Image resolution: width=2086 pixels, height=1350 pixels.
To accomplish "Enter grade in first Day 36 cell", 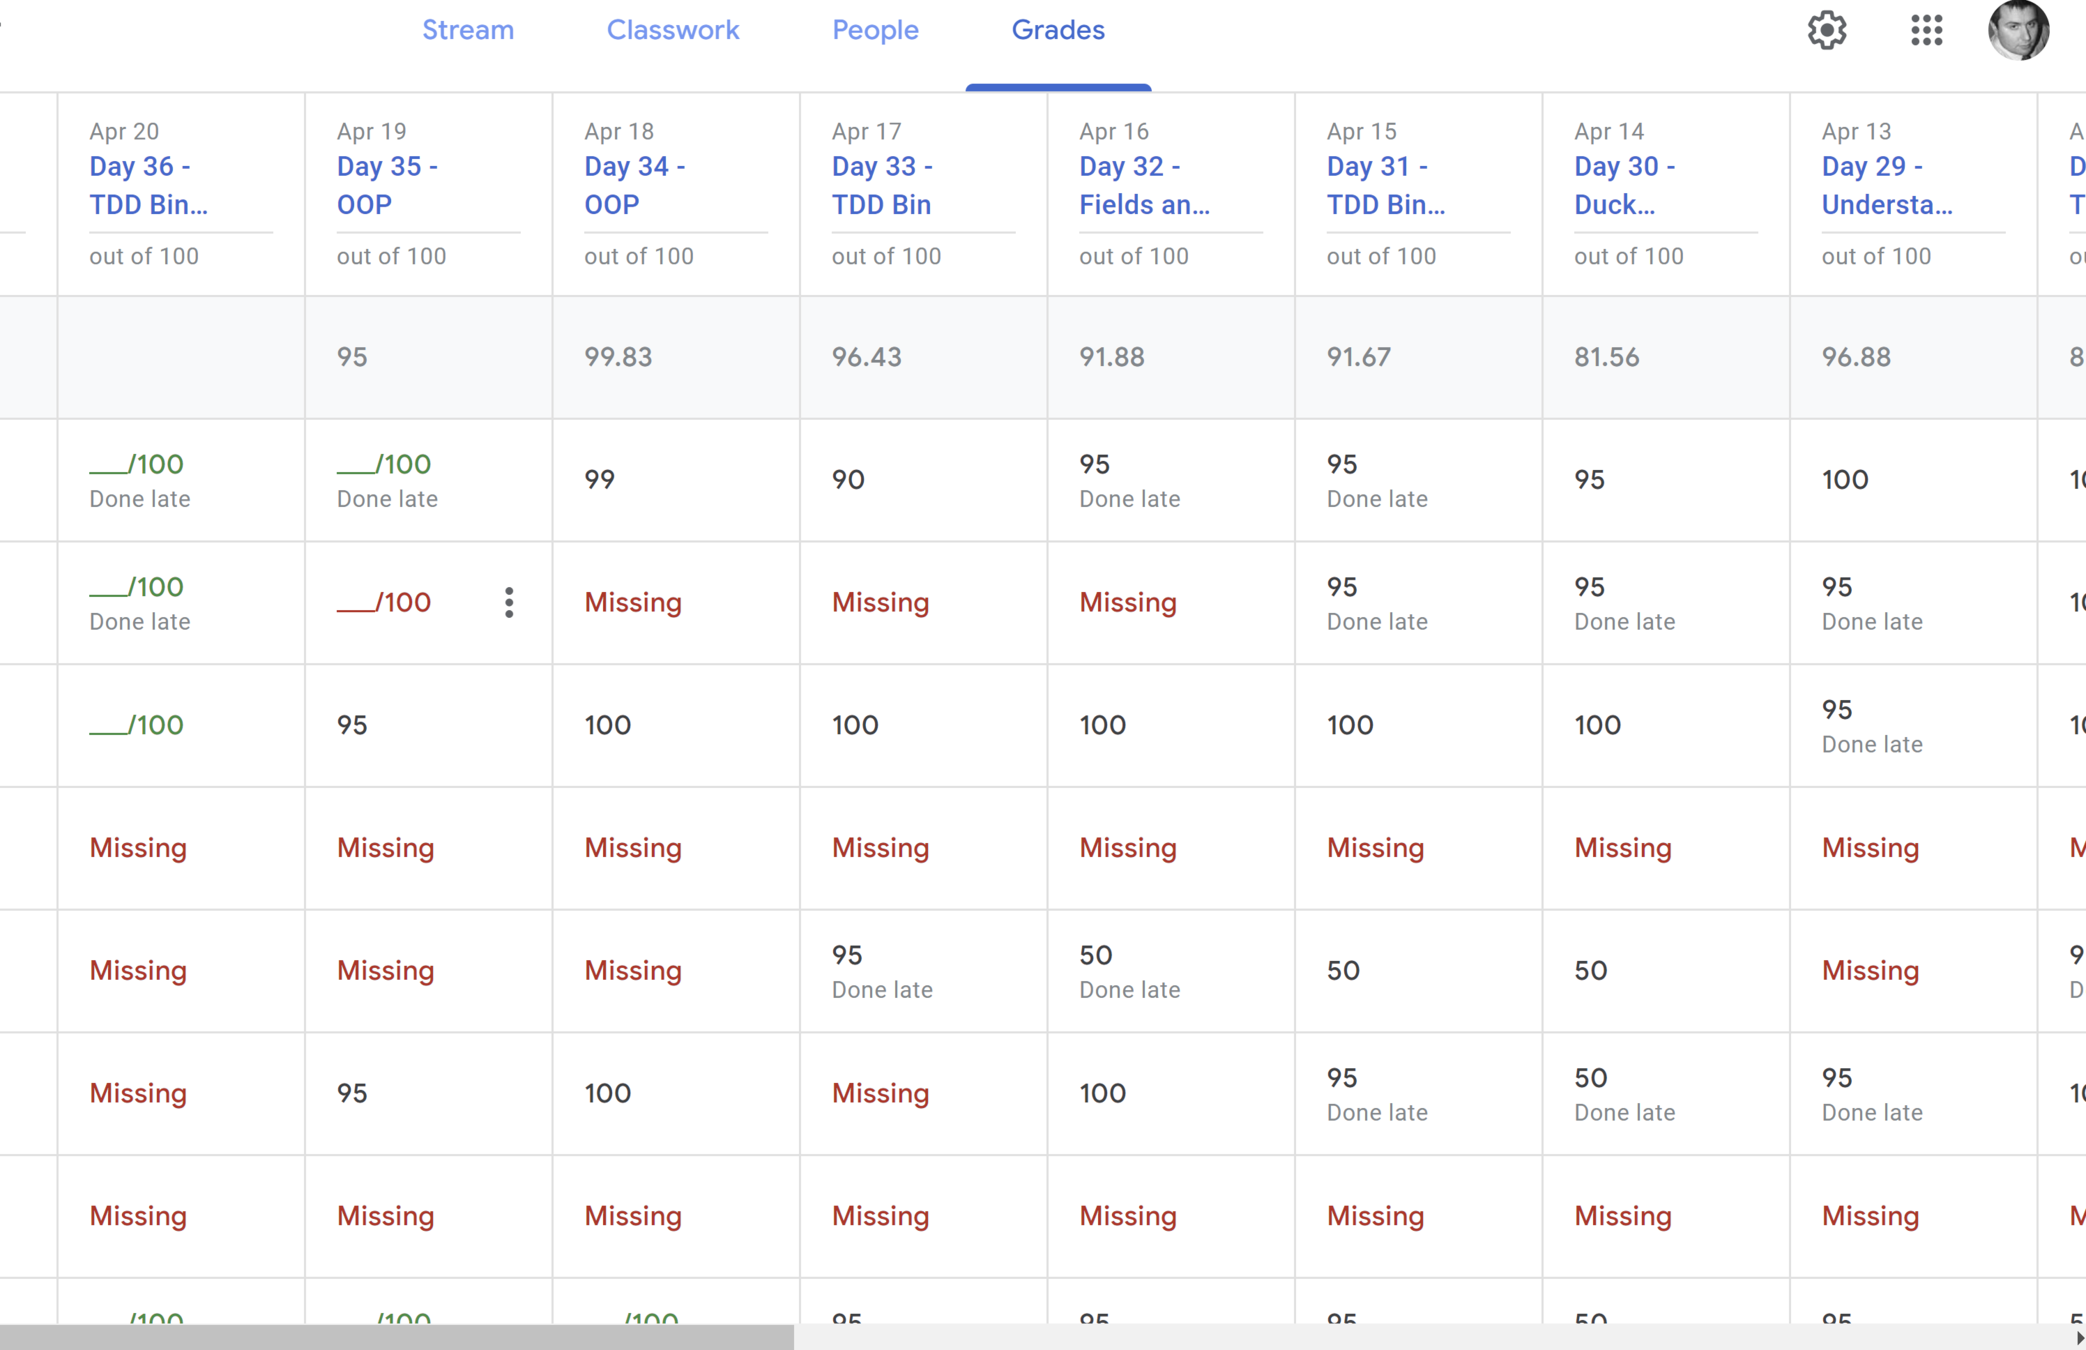I will 110,464.
